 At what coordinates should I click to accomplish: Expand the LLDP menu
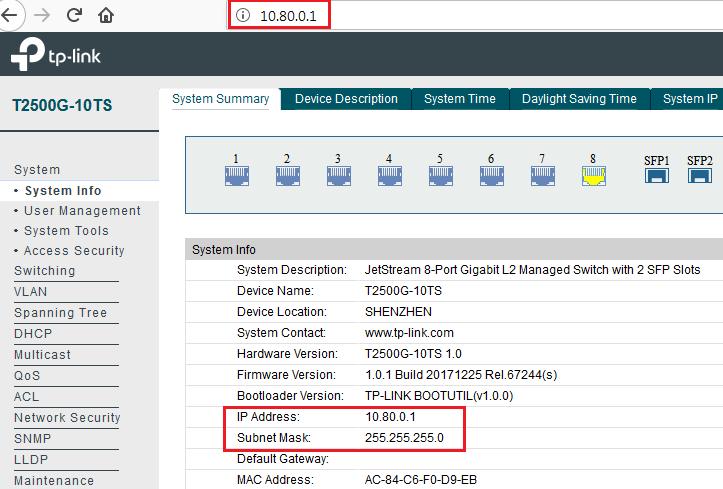(31, 460)
